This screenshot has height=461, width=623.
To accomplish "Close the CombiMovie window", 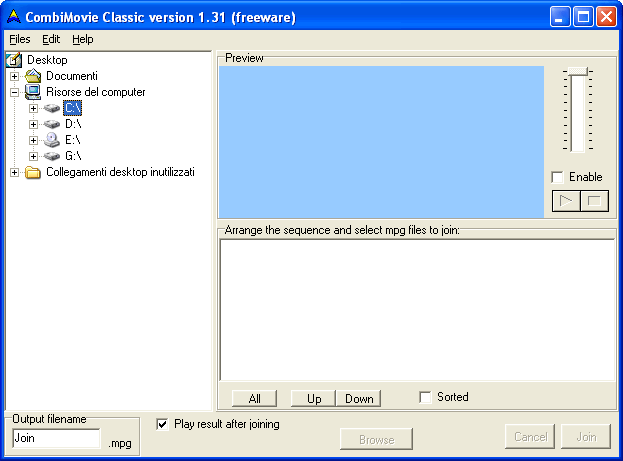I will click(606, 17).
